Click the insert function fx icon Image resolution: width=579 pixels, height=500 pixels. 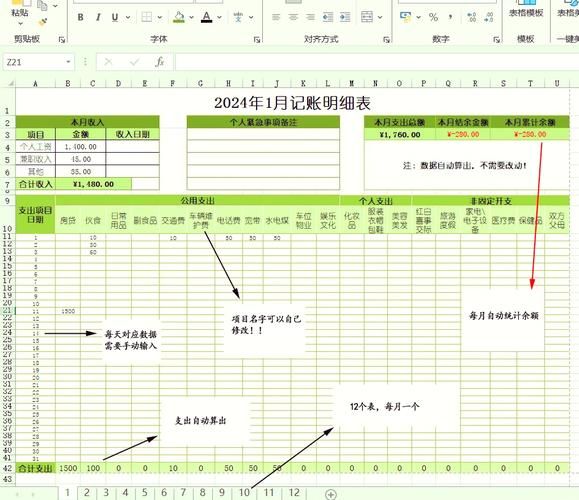pyautogui.click(x=160, y=62)
